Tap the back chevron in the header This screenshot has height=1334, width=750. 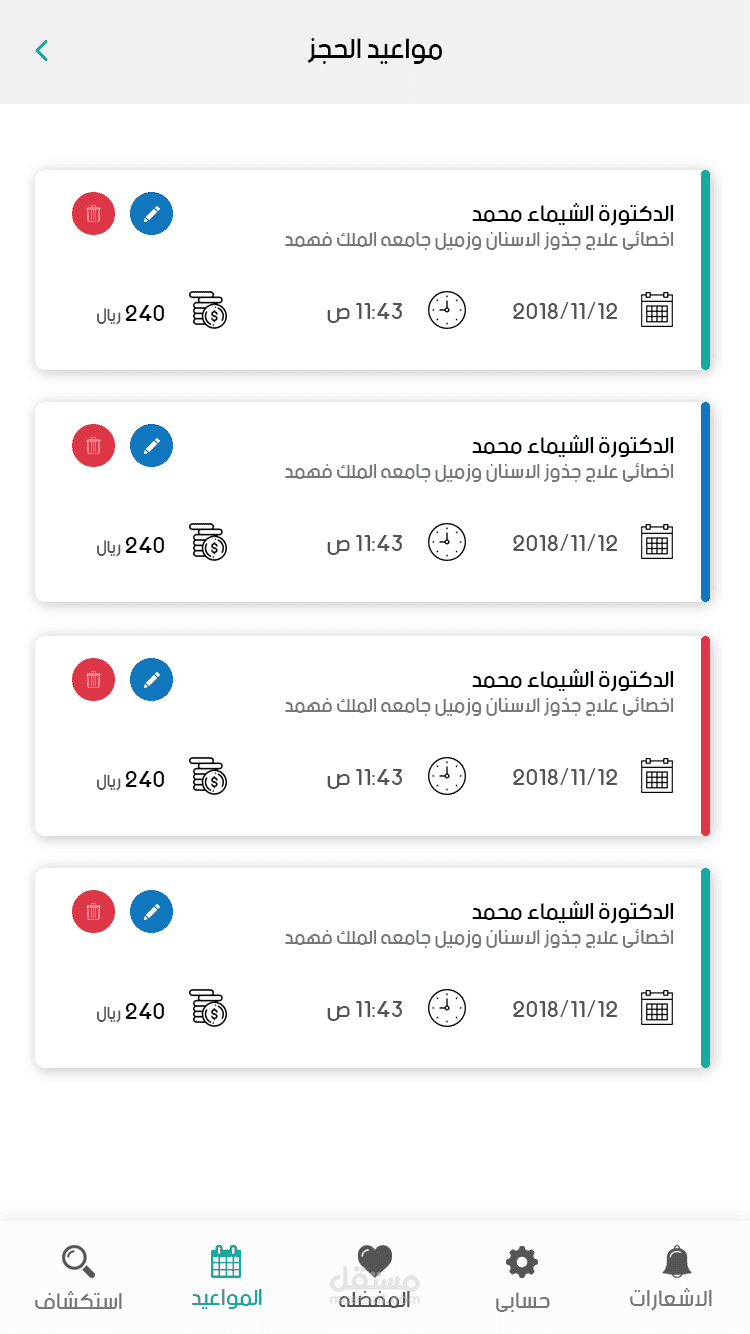41,50
